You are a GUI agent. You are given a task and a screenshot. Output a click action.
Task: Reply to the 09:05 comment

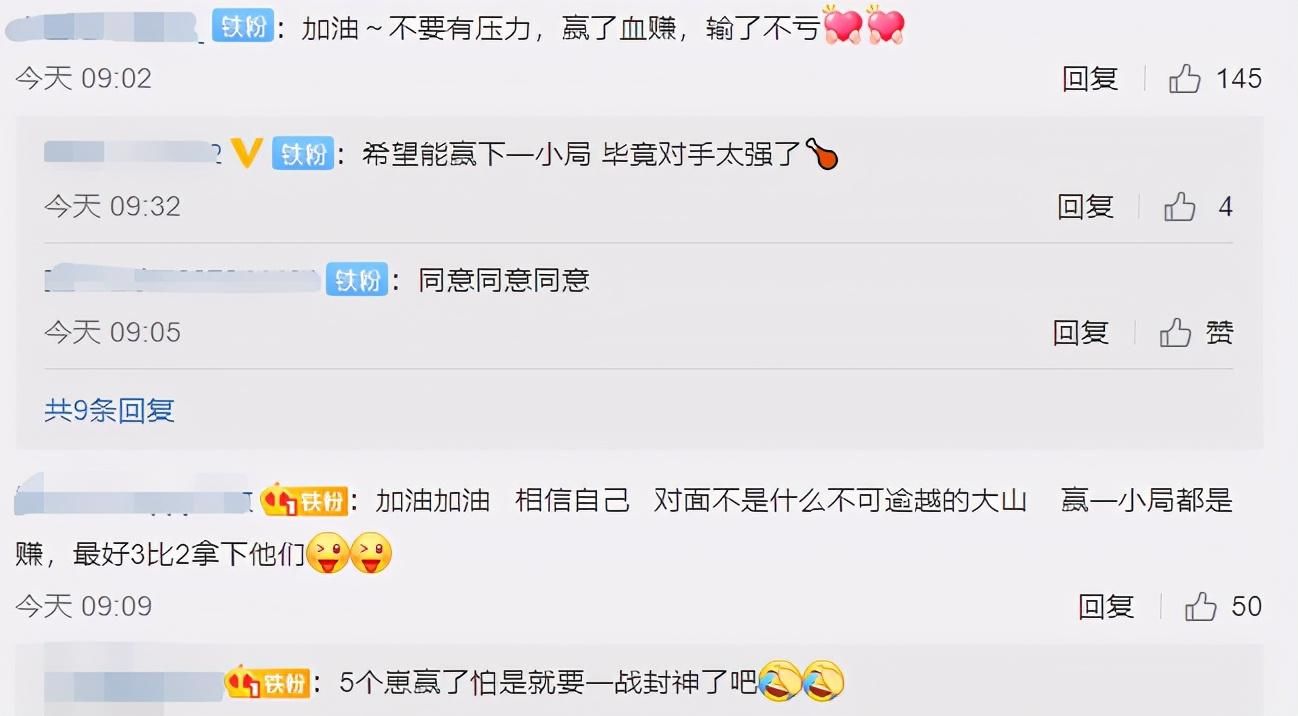click(1081, 333)
